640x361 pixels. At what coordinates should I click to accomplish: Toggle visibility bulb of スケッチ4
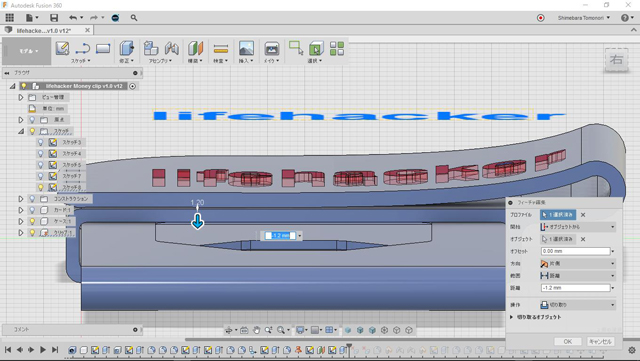click(x=40, y=154)
